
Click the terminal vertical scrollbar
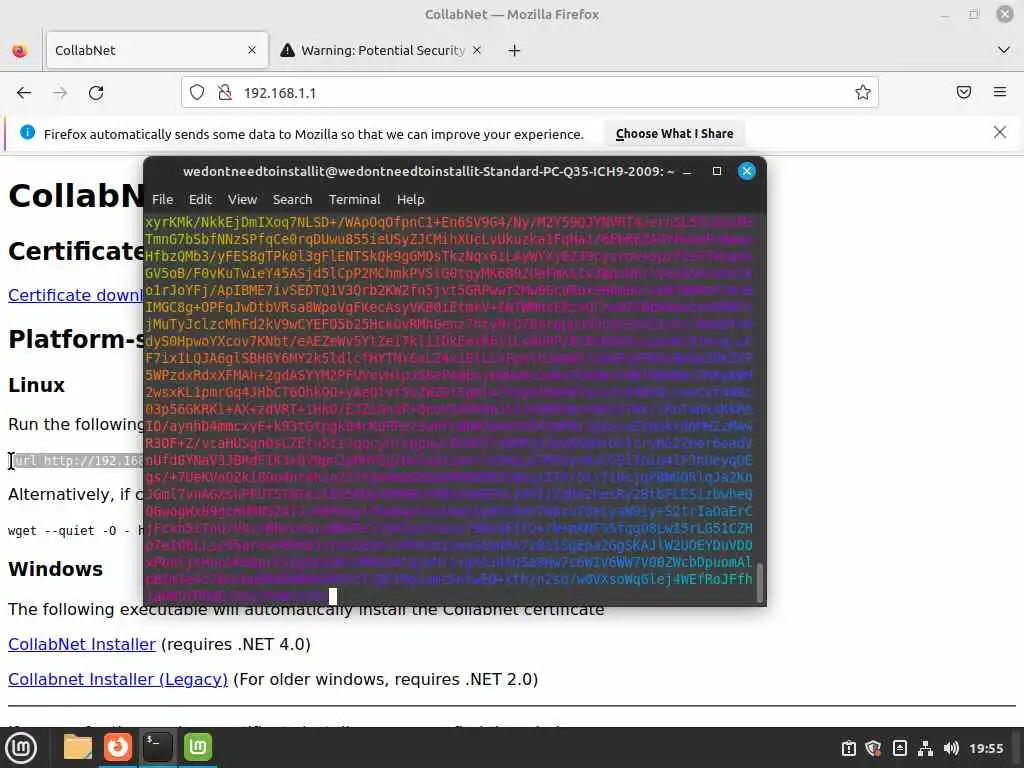pos(760,583)
